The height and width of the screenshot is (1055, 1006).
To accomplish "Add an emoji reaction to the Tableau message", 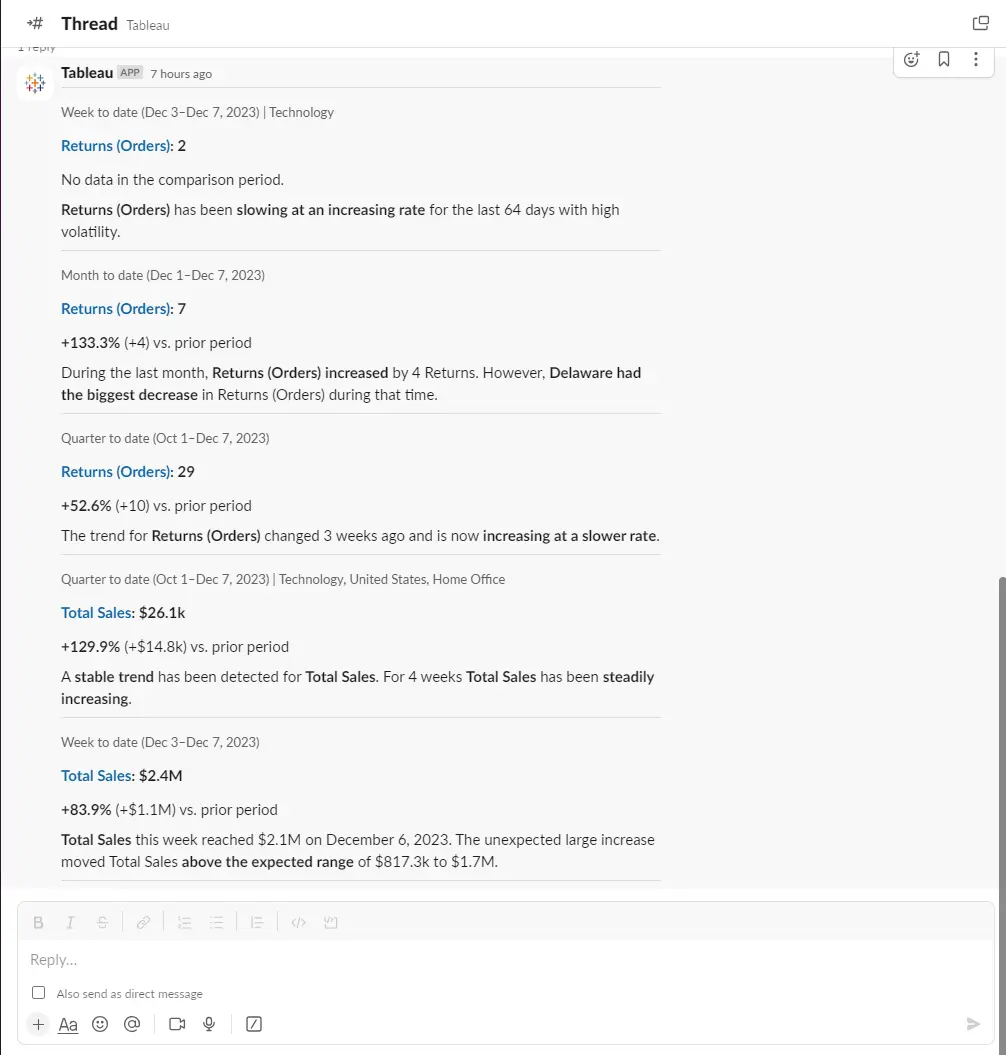I will pos(911,59).
